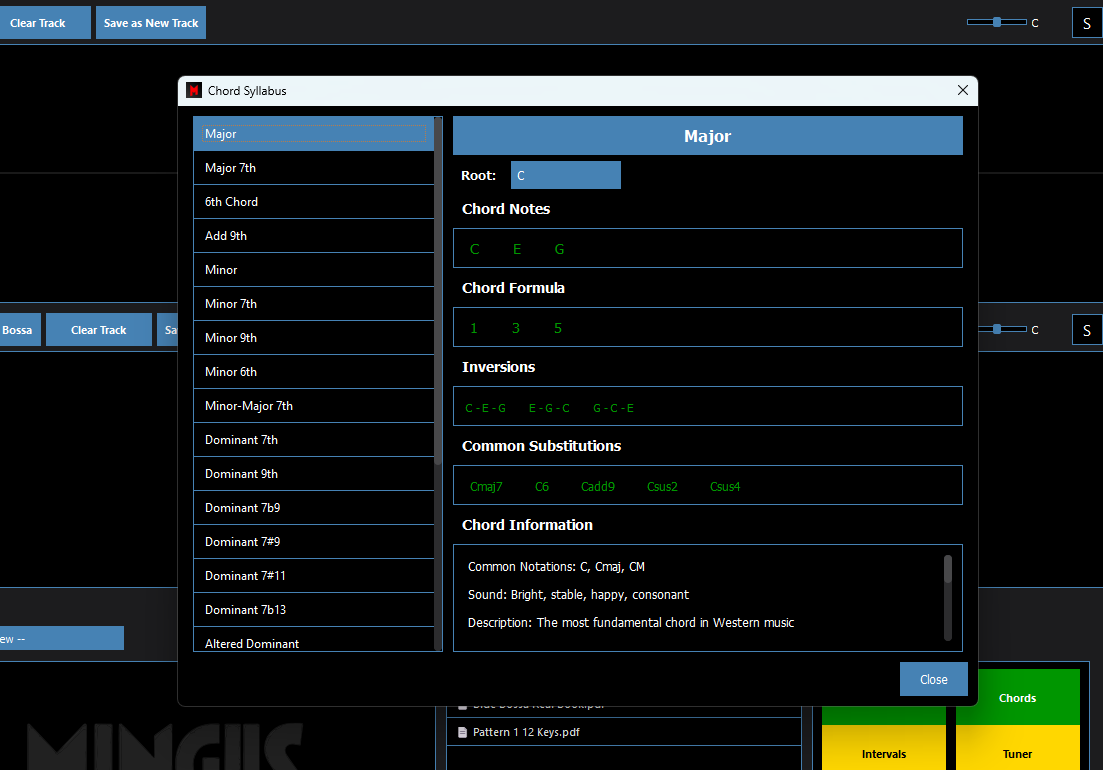Open the yellow Tuner tile
Screen dimensions: 1103x770
coord(1017,753)
